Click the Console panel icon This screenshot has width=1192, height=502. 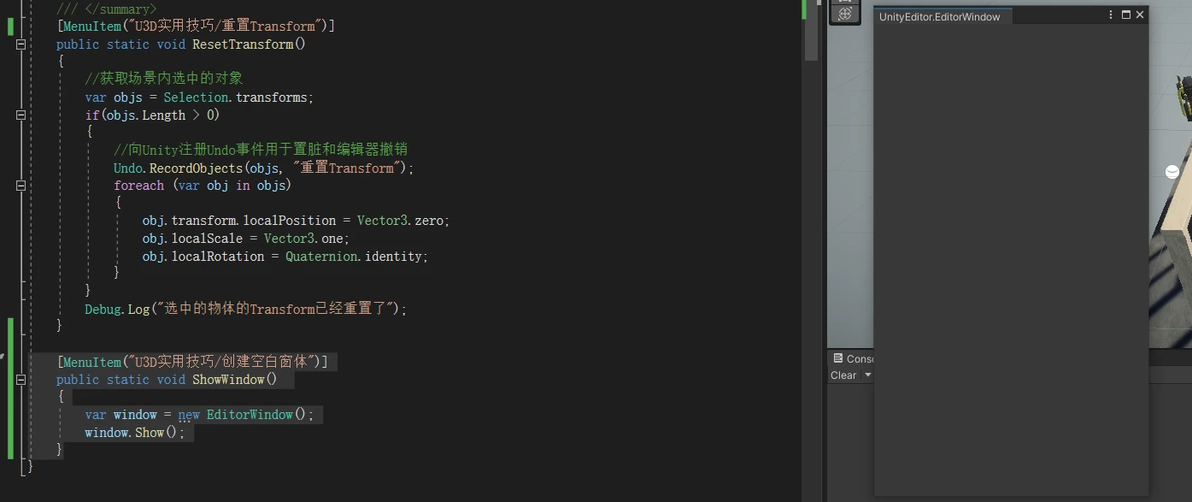pos(838,358)
